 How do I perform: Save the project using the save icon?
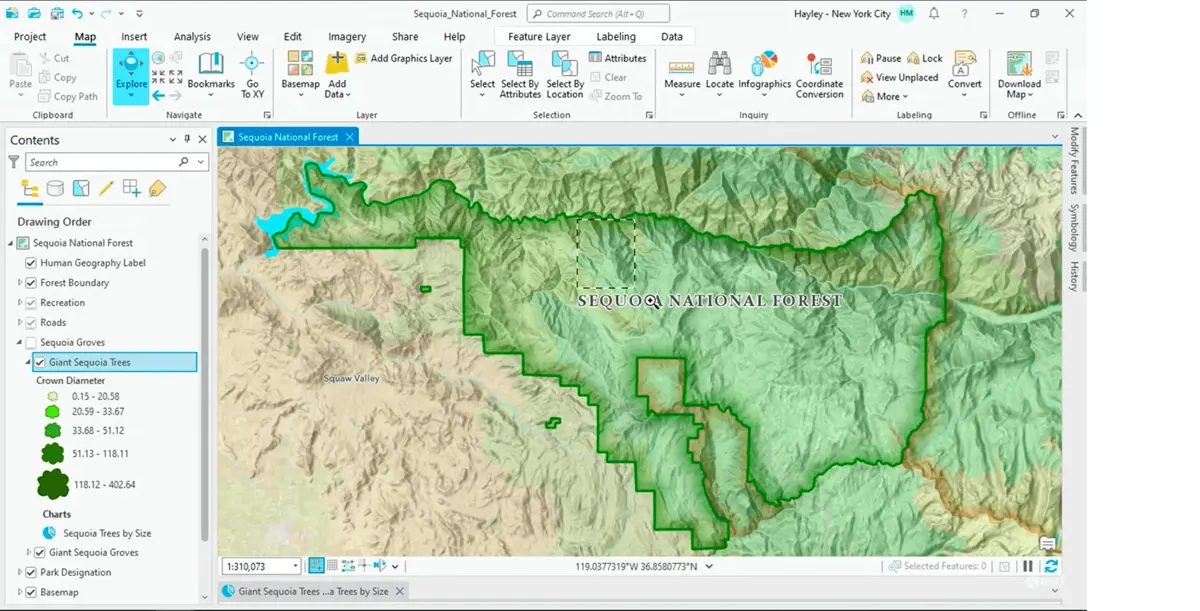click(56, 13)
